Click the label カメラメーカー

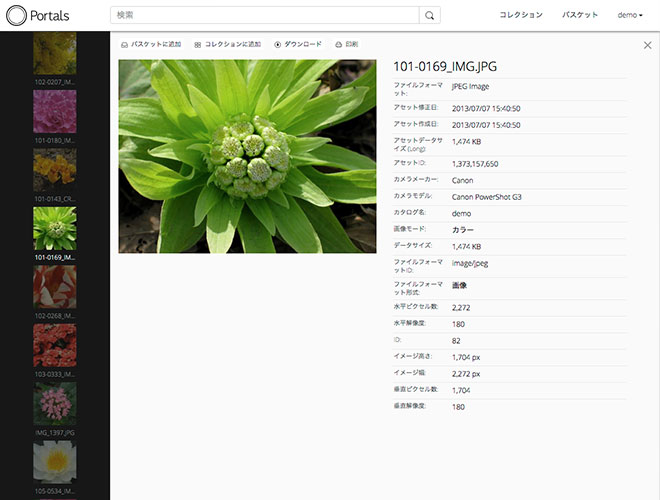click(x=415, y=179)
